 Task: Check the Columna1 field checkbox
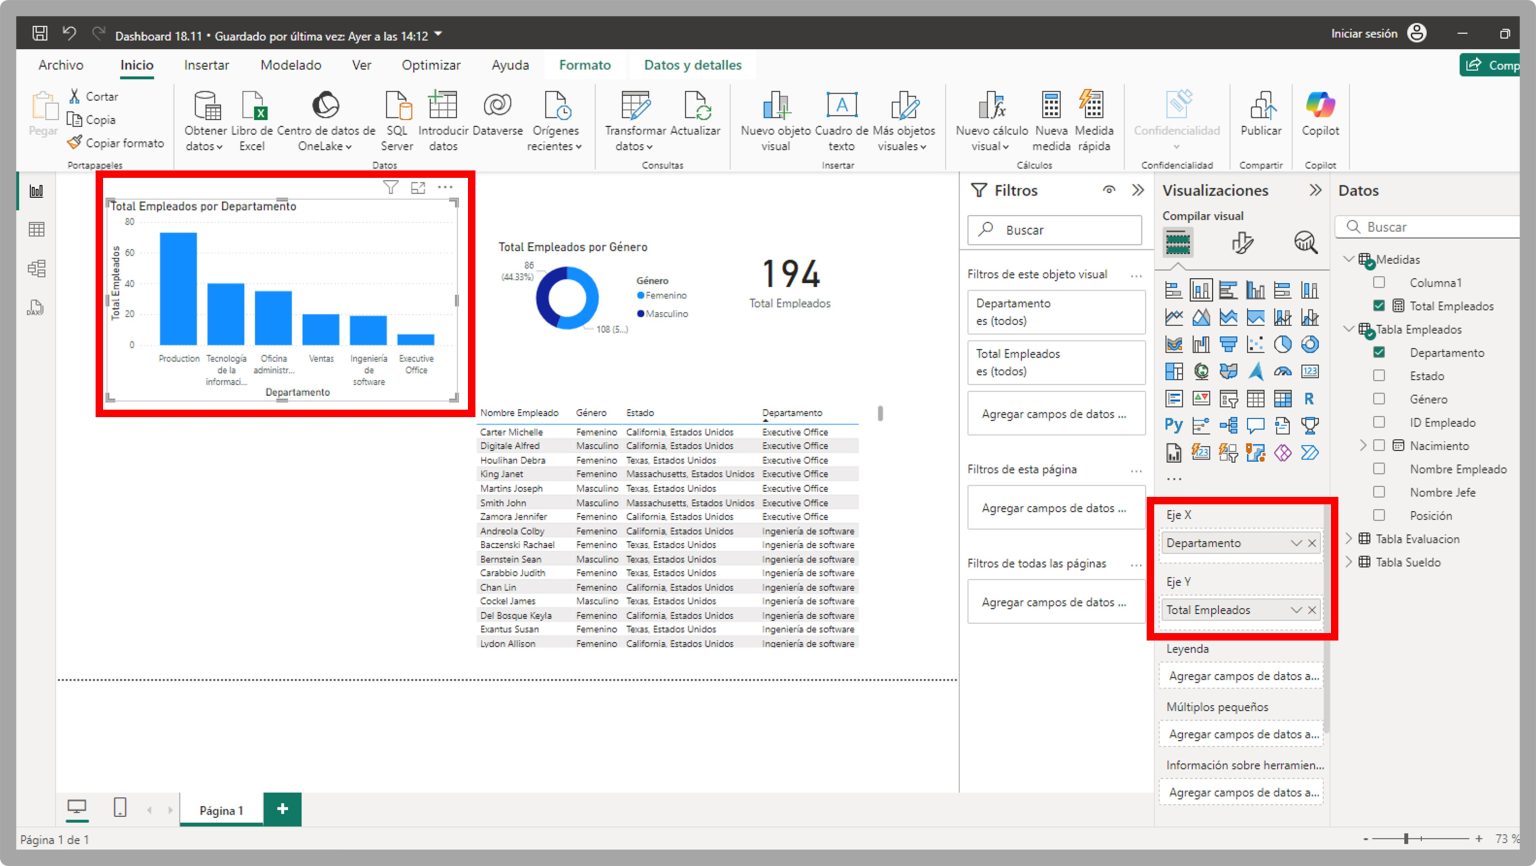(1379, 283)
